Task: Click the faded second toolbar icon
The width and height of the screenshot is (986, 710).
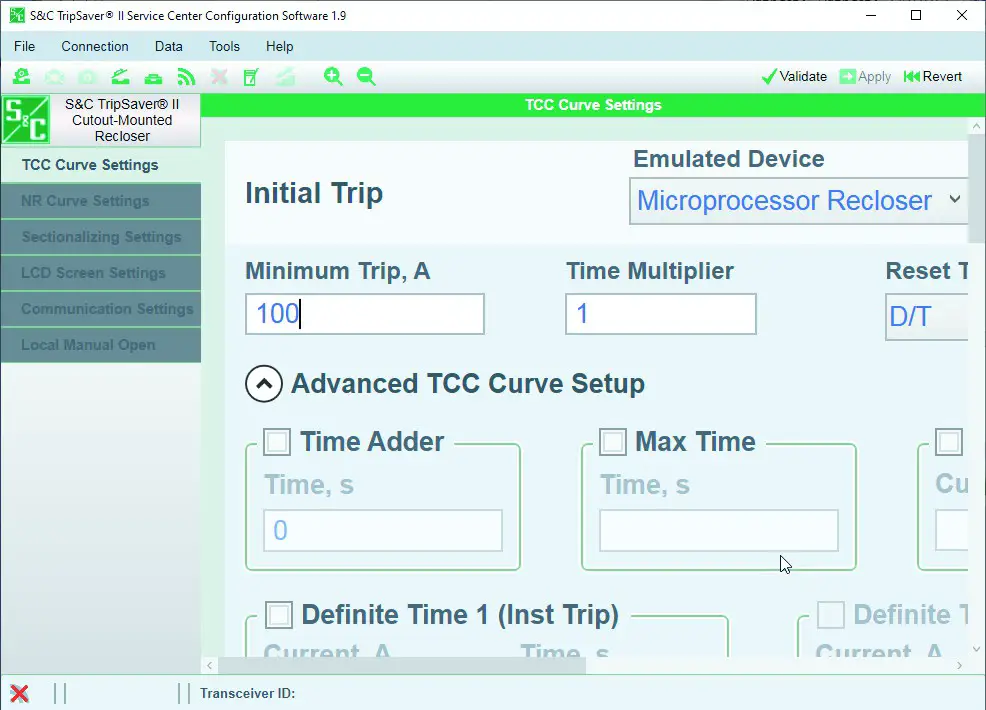Action: (x=55, y=77)
